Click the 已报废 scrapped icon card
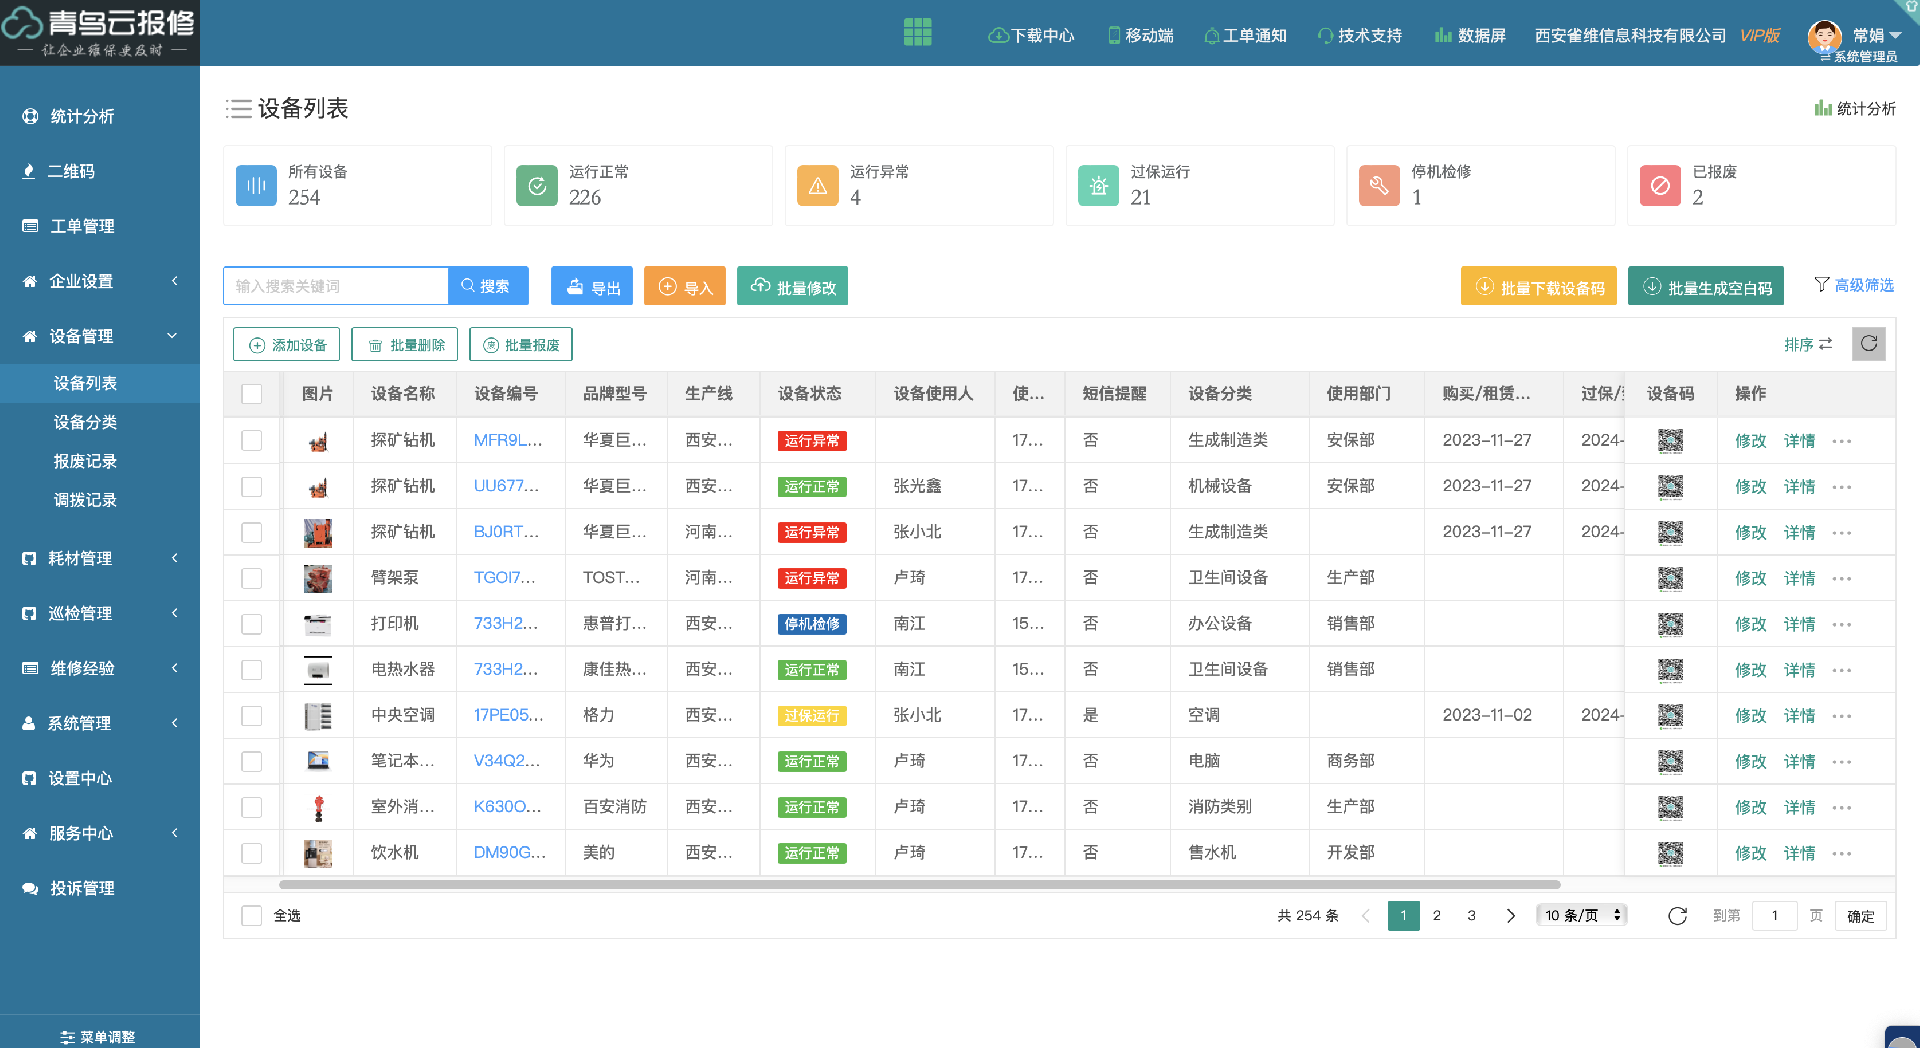Image resolution: width=1920 pixels, height=1048 pixels. coord(1660,186)
